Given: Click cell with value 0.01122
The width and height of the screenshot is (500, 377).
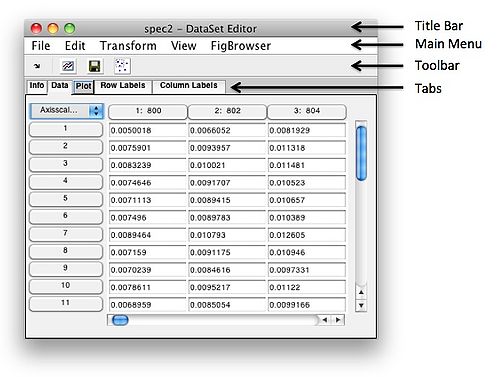Looking at the screenshot, I should 307,287.
